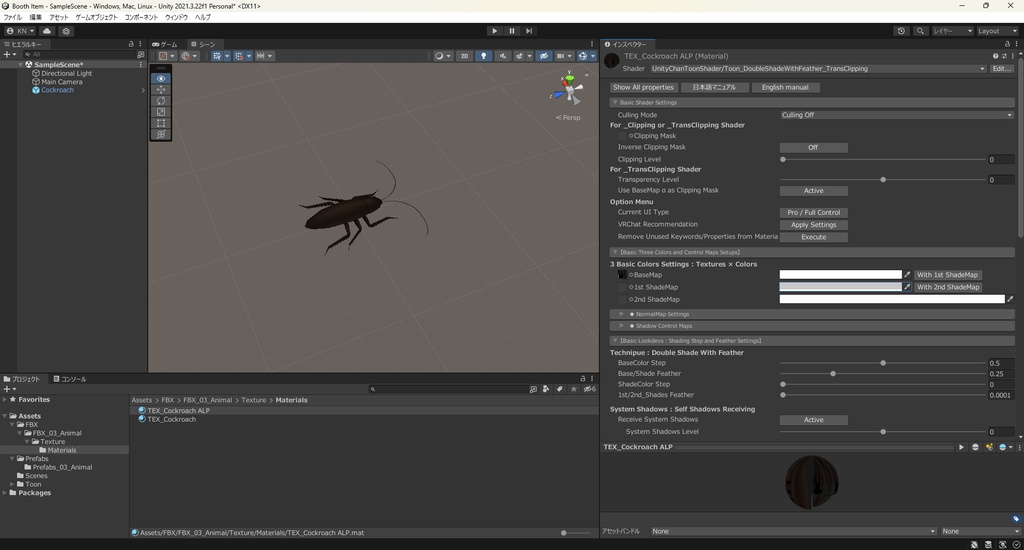This screenshot has height=550, width=1024.
Task: Select the Rotate tool in scene overlay
Action: tap(161, 101)
